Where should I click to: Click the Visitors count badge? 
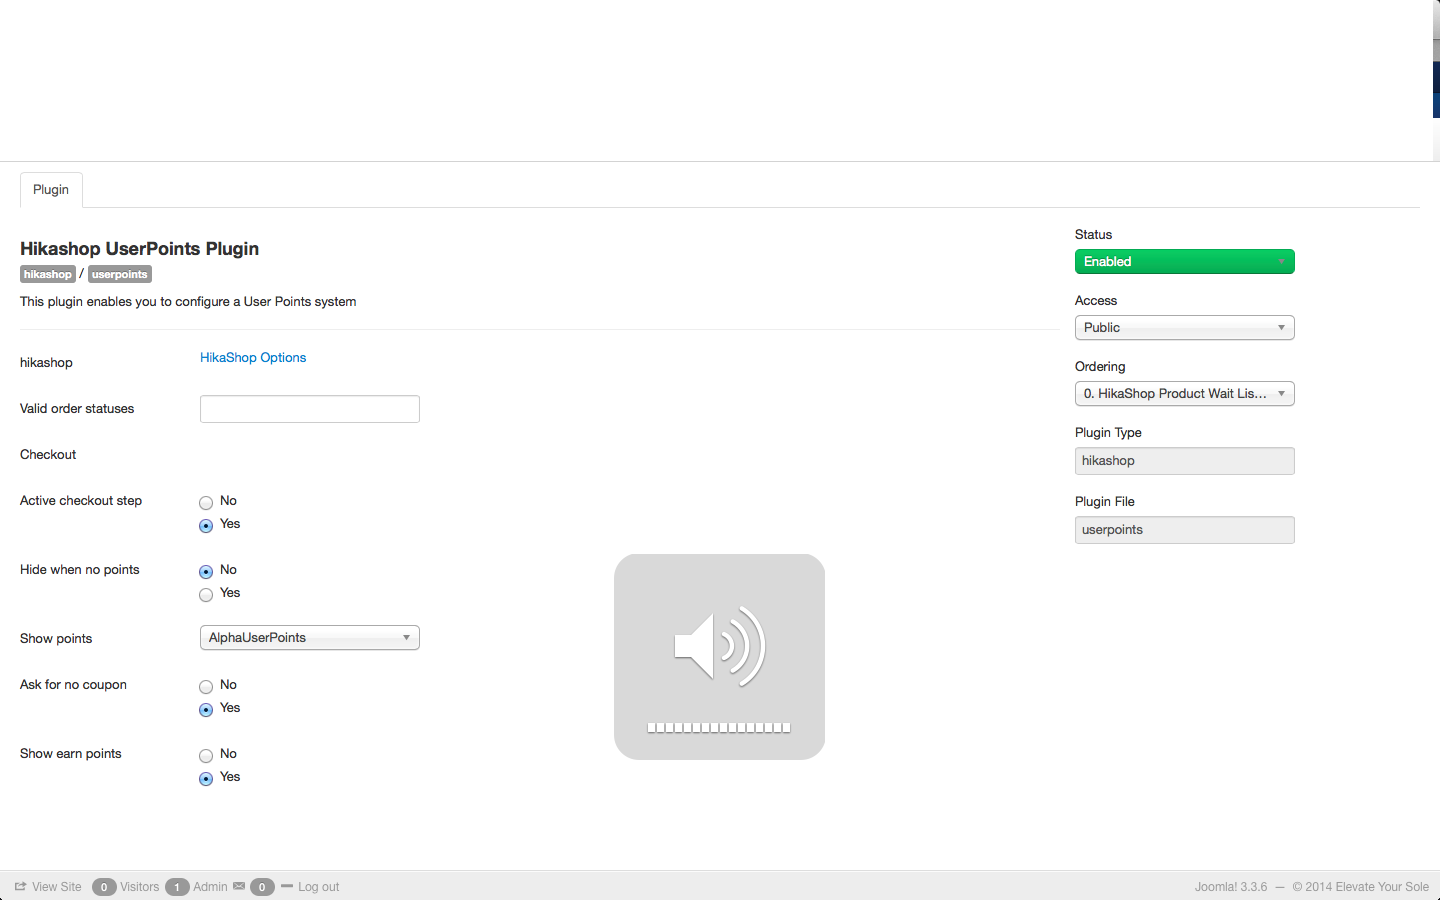coord(104,887)
